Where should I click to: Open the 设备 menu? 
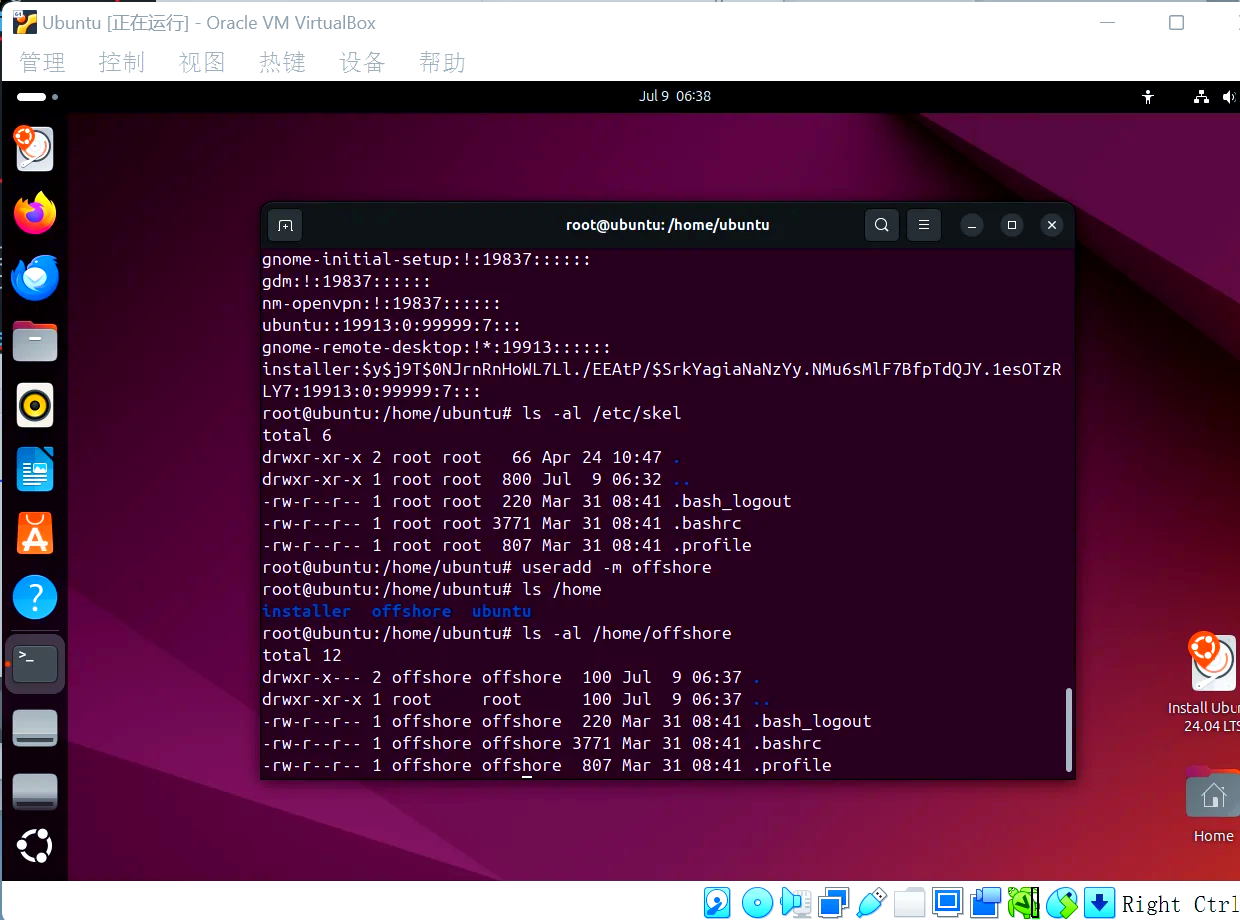[362, 63]
